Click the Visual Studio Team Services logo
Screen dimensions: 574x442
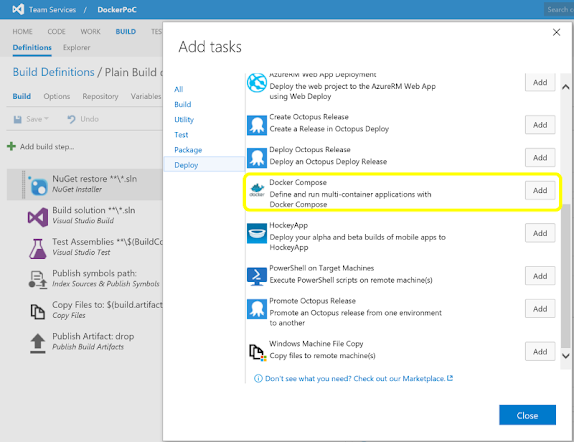pos(18,10)
